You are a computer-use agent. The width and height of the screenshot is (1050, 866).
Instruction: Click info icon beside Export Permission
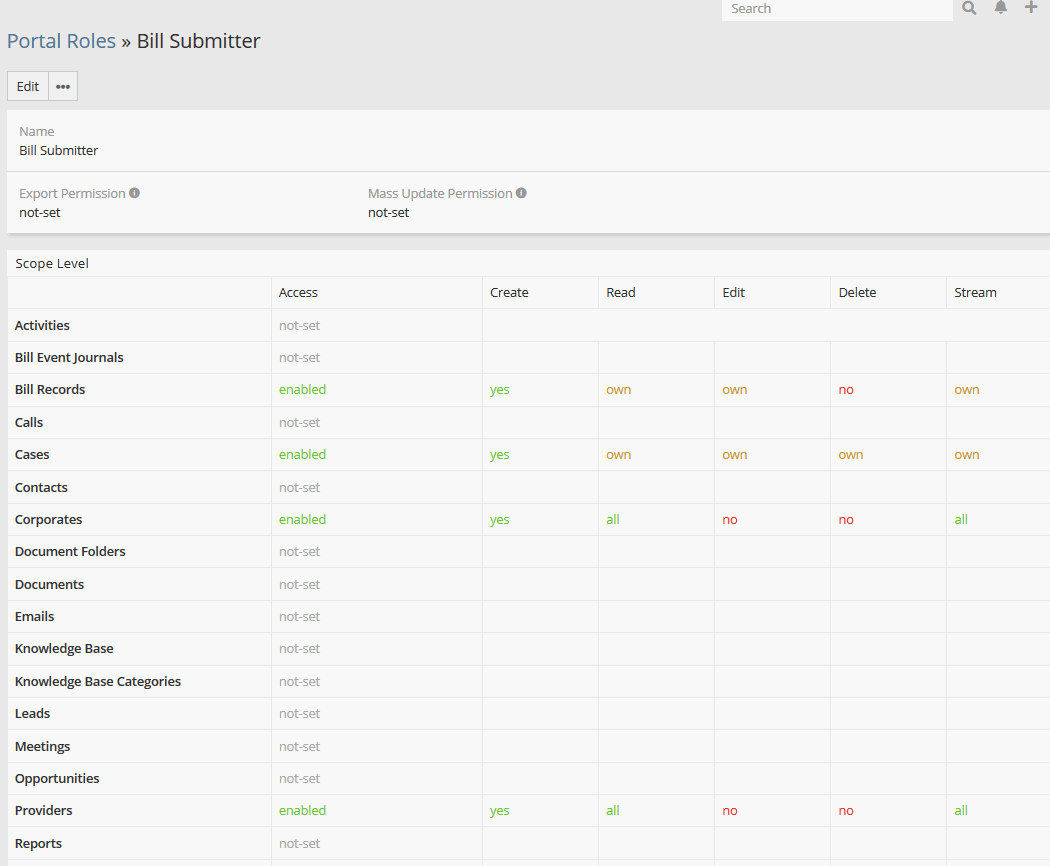(x=135, y=193)
